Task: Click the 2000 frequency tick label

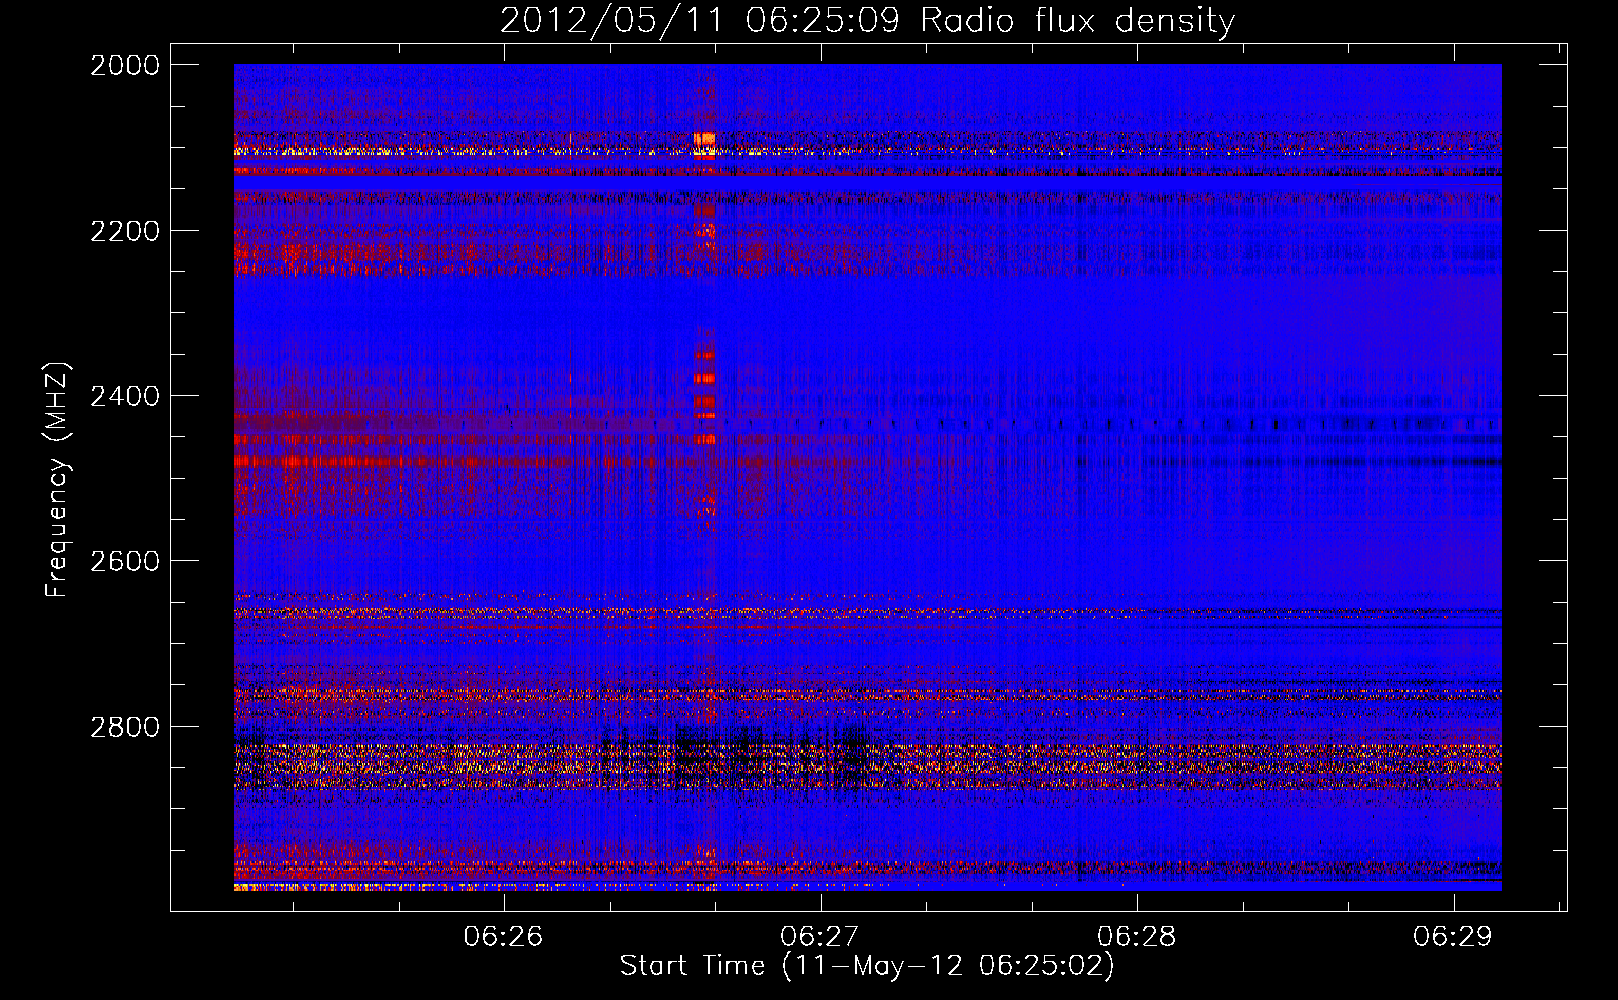Action: (125, 65)
